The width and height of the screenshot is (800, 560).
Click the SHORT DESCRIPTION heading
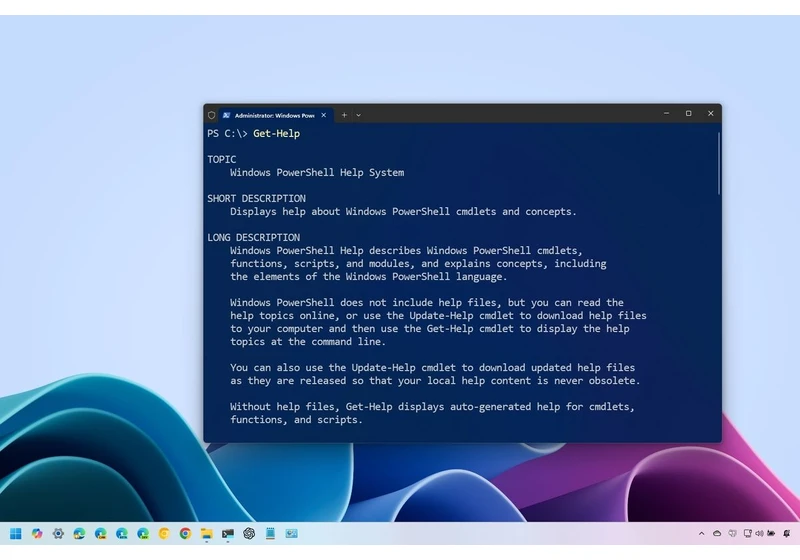[257, 198]
